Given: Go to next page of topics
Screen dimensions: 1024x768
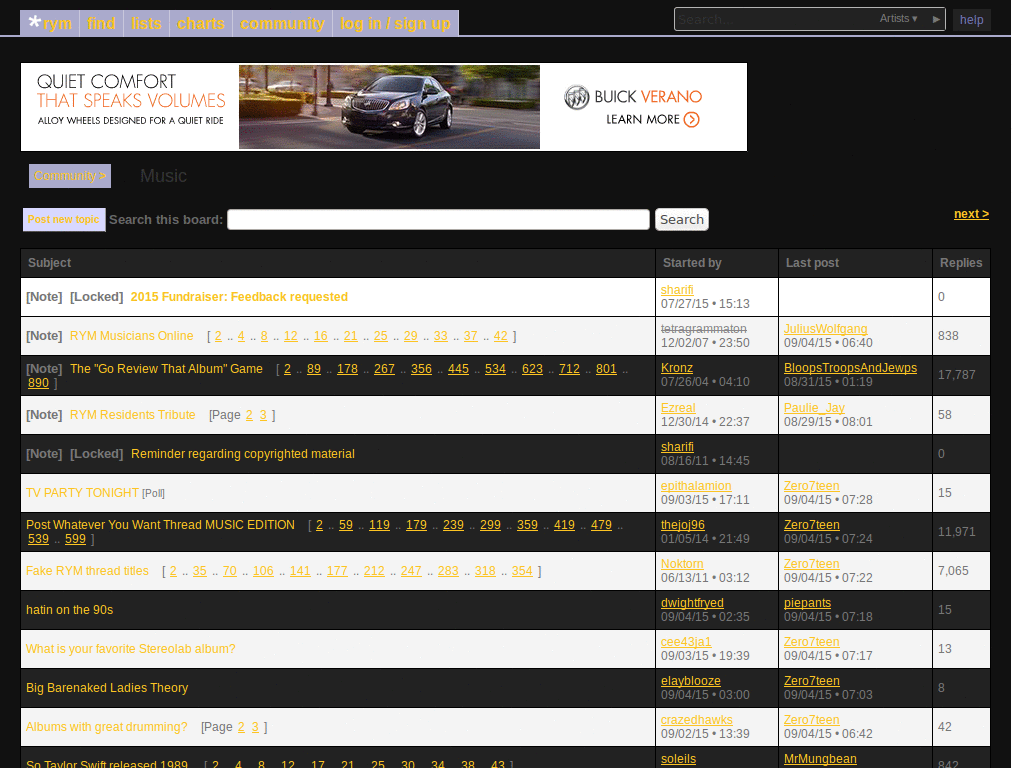Looking at the screenshot, I should point(970,214).
